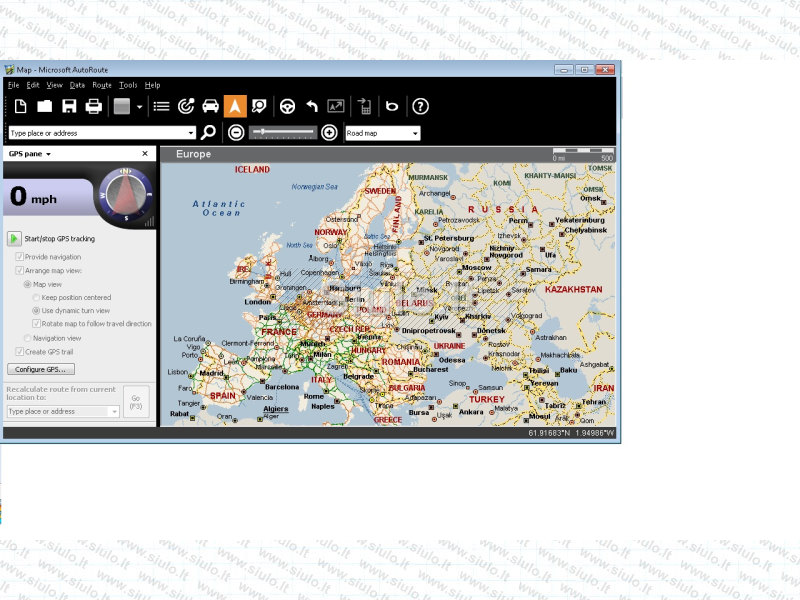The height and width of the screenshot is (600, 800).
Task: Click the gray legend pane toolbar icon
Action: tap(121, 106)
